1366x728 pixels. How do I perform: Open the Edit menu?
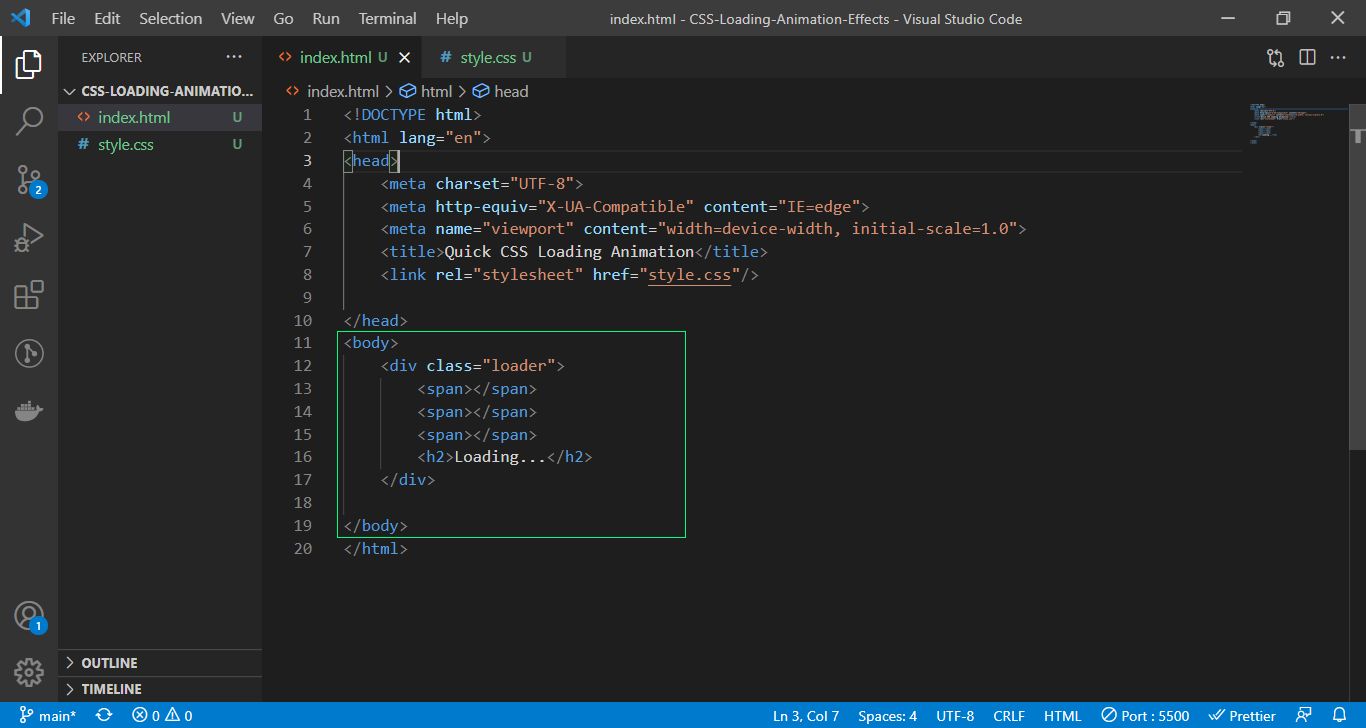tap(107, 18)
